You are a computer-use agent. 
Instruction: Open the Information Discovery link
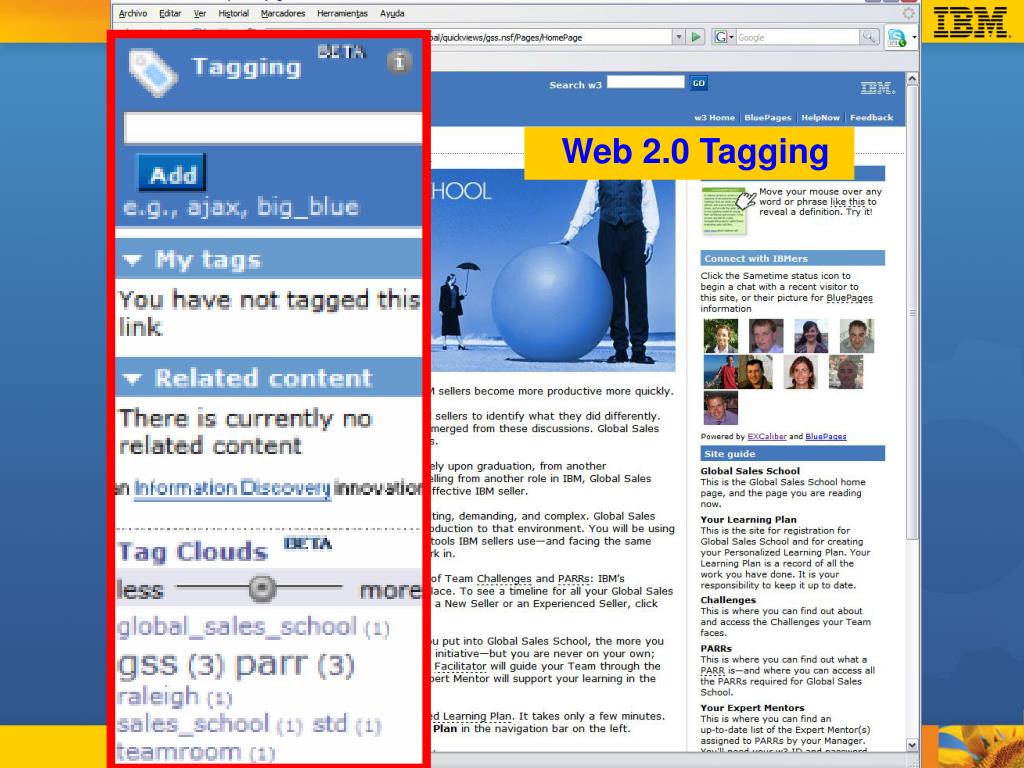click(232, 488)
